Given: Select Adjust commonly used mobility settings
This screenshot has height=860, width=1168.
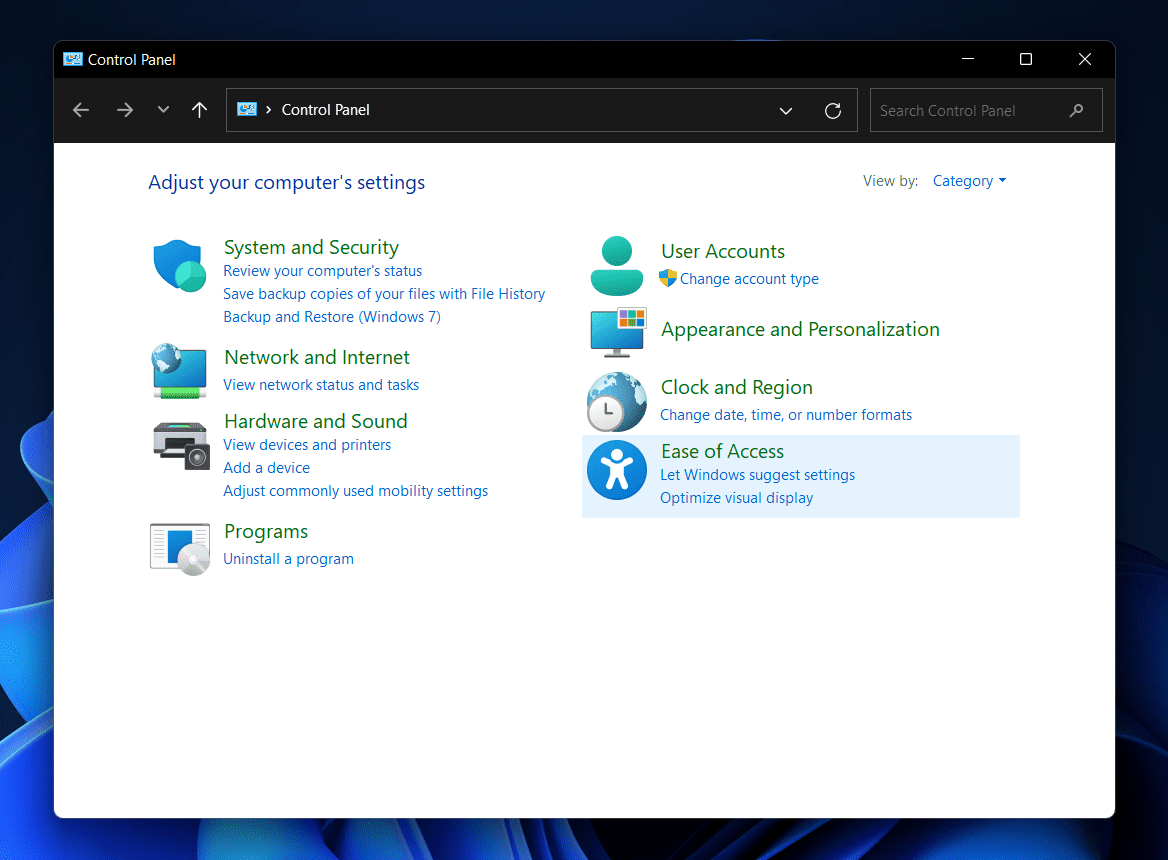Looking at the screenshot, I should [355, 490].
